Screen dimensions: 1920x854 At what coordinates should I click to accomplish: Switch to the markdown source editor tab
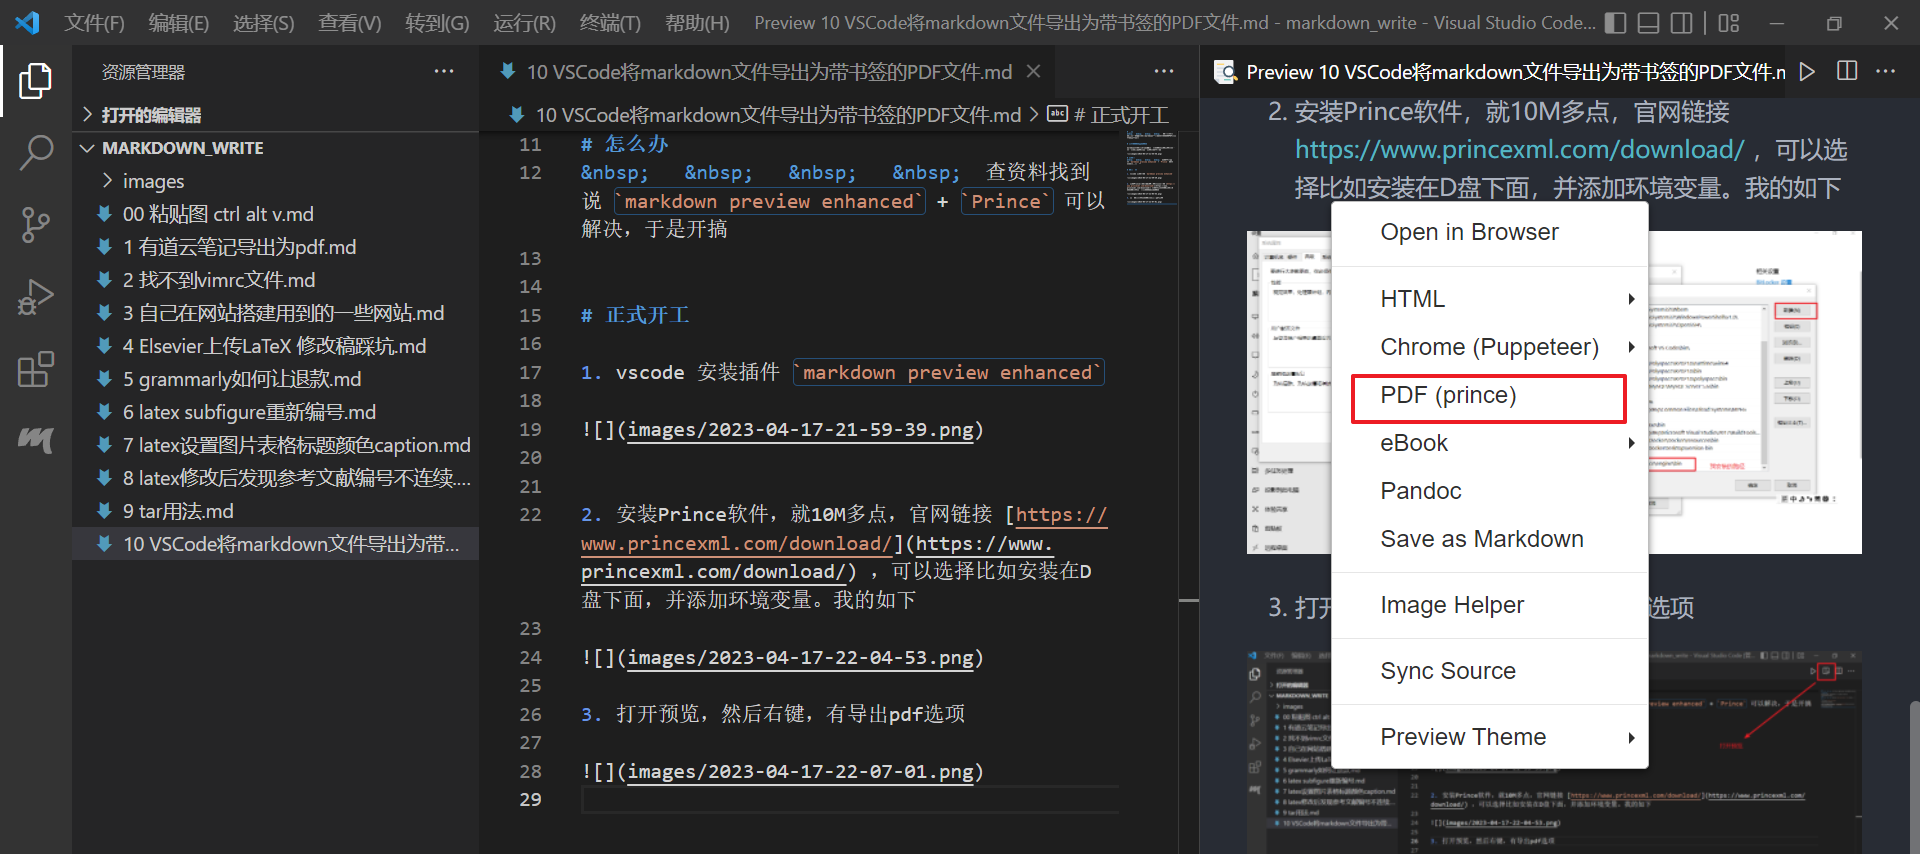pos(768,71)
